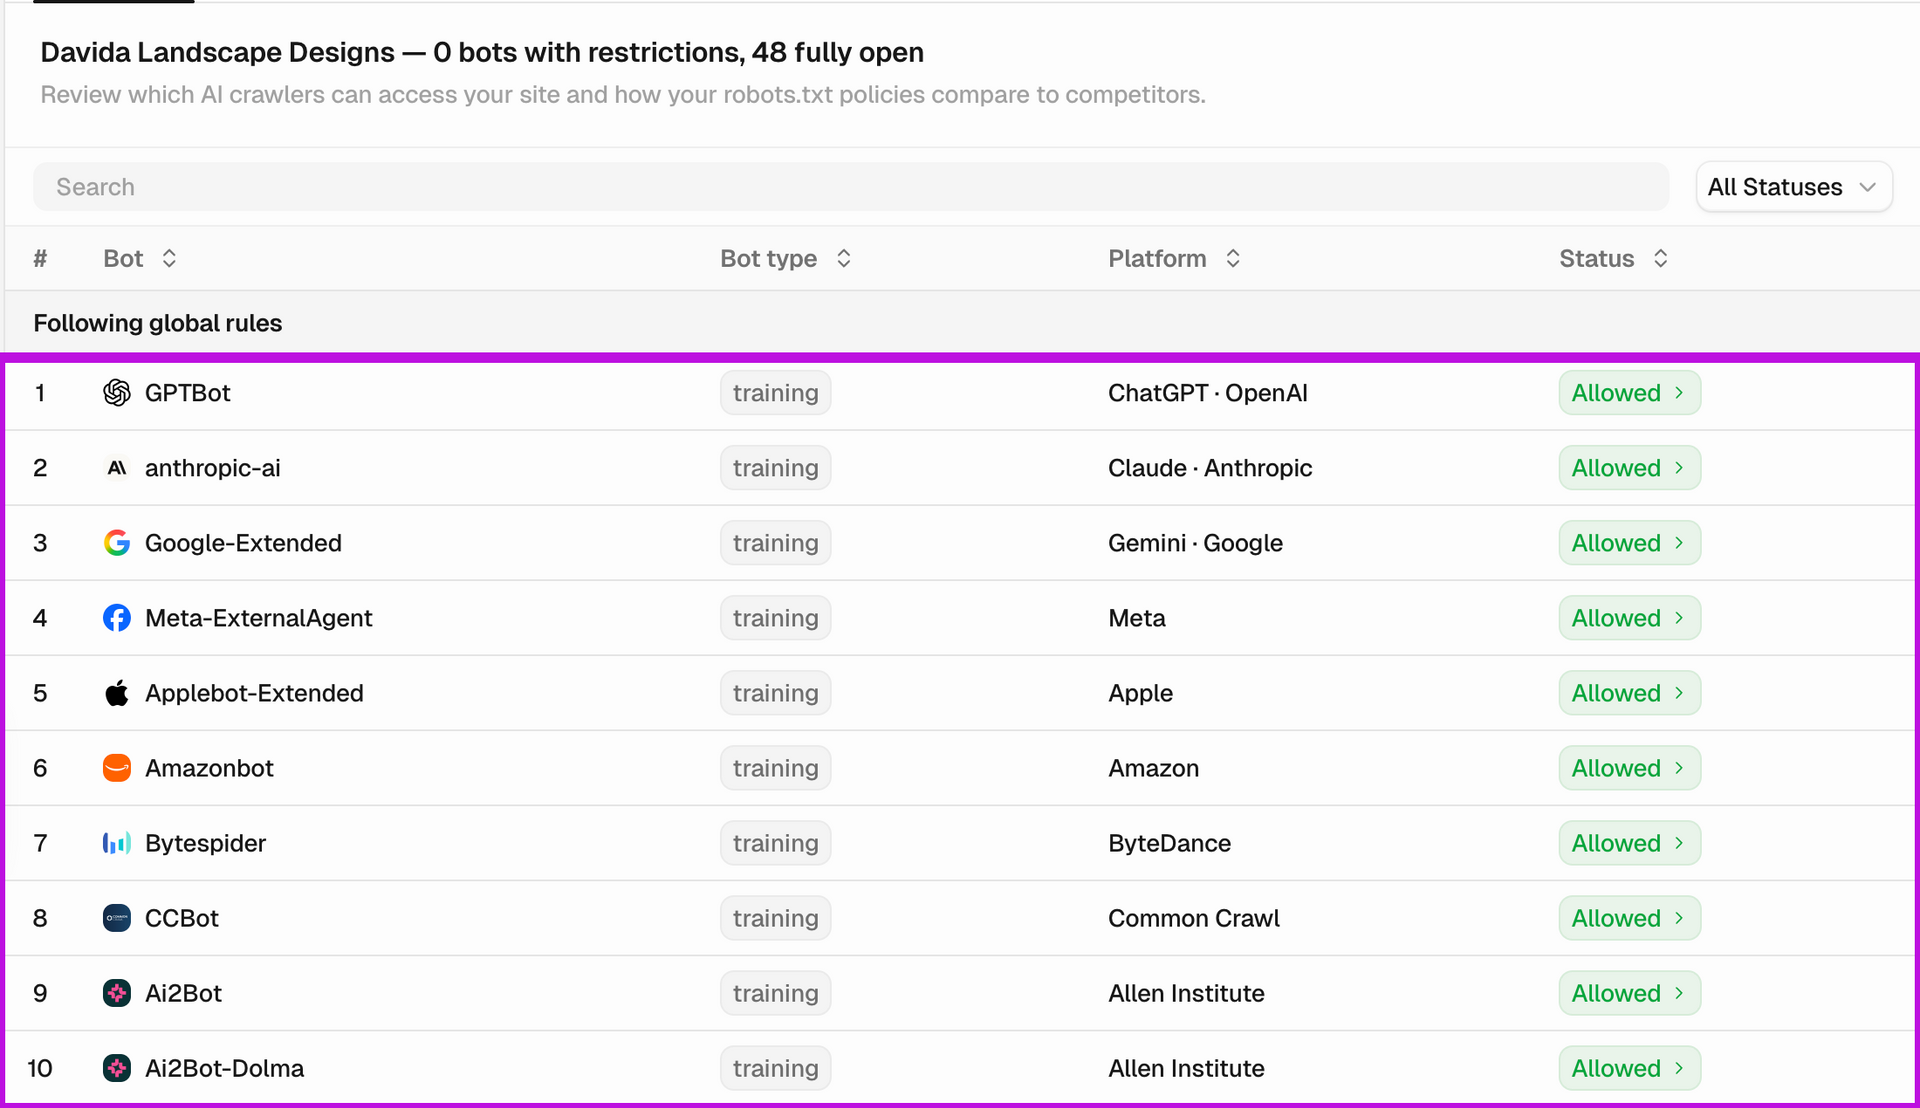Click the Claude · Anthropic platform cell
1920x1108 pixels.
point(1210,468)
